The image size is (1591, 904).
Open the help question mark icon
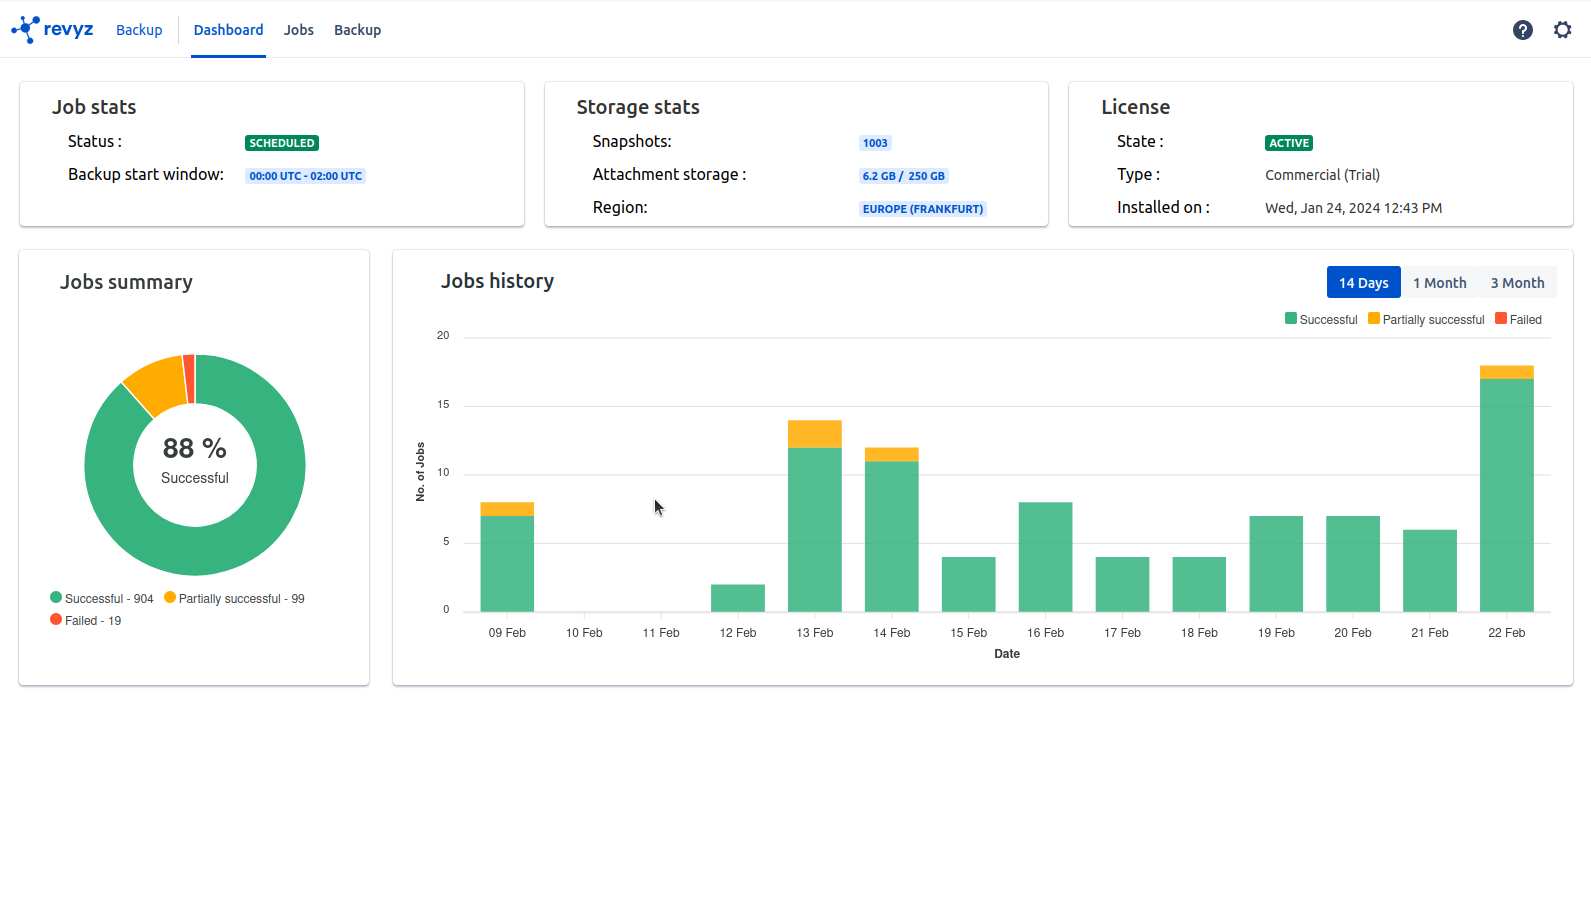pyautogui.click(x=1522, y=30)
